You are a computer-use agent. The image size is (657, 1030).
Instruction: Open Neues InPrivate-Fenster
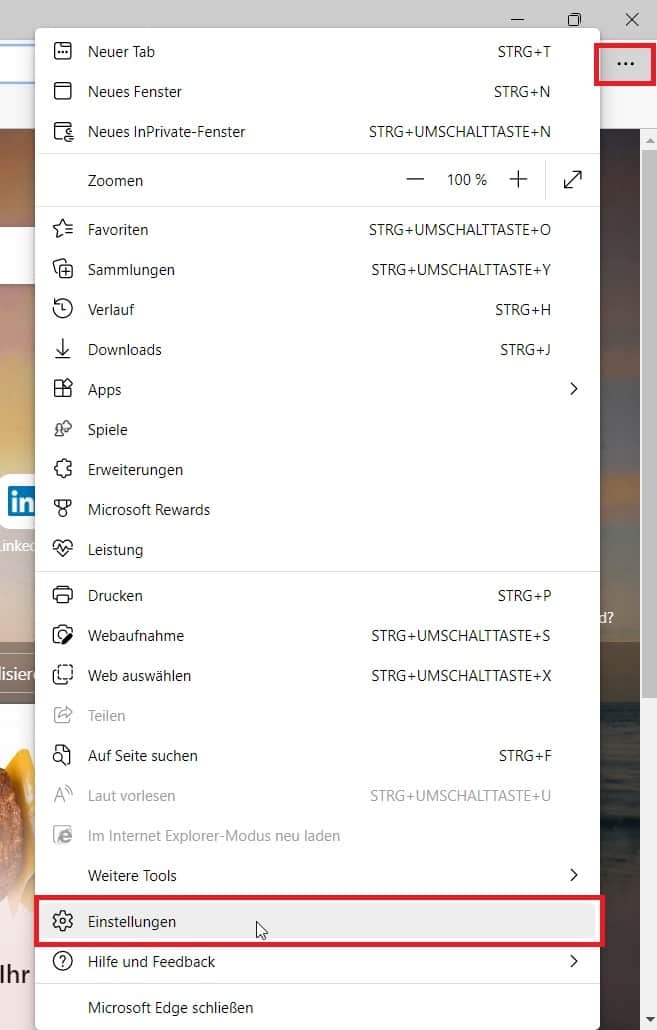(x=166, y=131)
